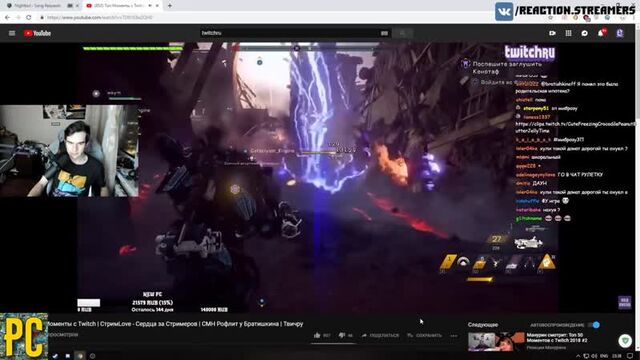Open the account avatar menu
The image size is (640, 360).
coord(620,33)
